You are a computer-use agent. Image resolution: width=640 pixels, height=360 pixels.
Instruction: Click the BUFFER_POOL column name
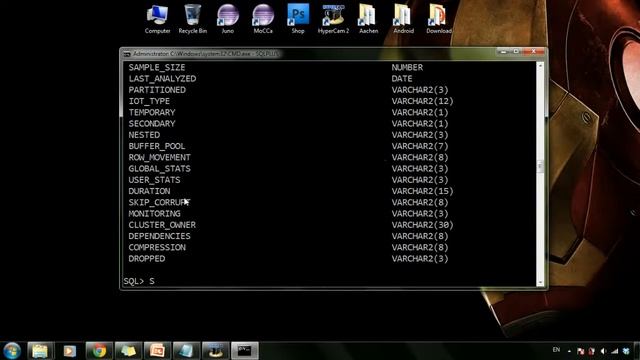(x=157, y=146)
